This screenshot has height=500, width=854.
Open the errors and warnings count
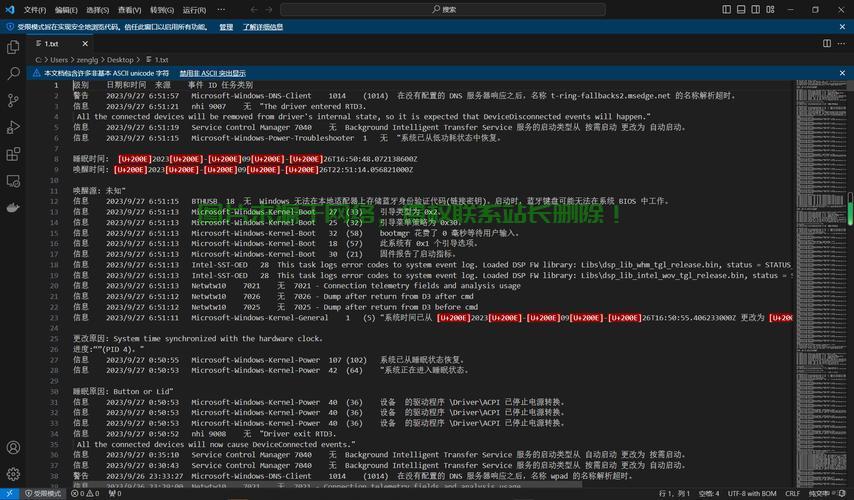(x=85, y=493)
